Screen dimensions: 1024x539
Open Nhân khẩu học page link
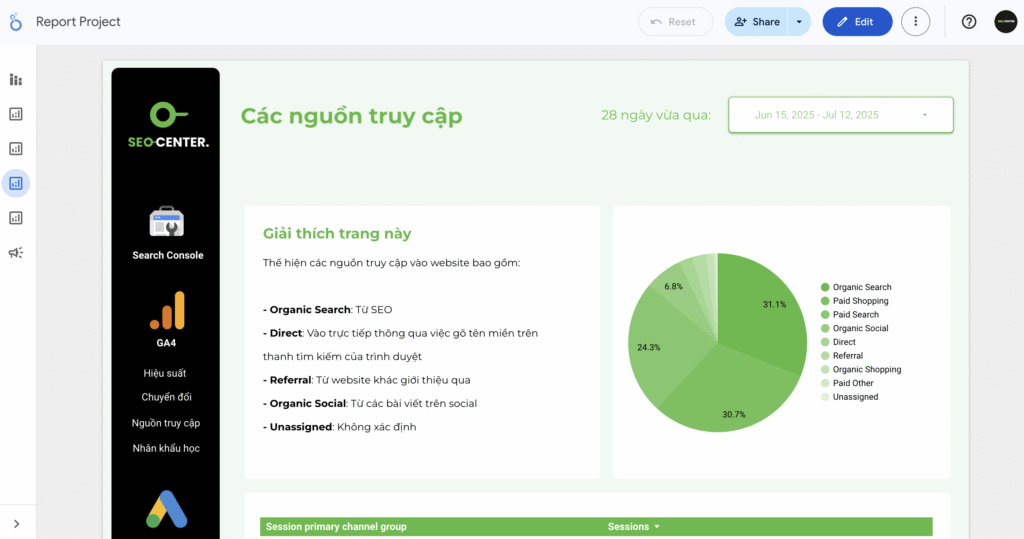pyautogui.click(x=166, y=448)
